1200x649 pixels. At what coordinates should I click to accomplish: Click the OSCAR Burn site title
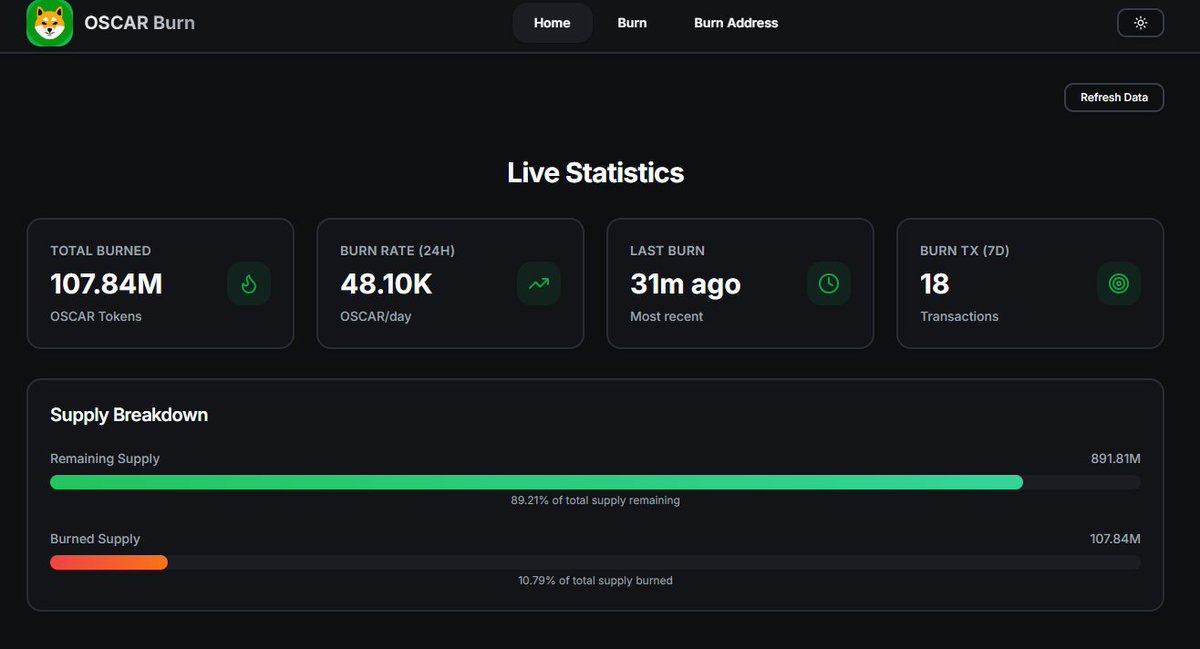(140, 23)
